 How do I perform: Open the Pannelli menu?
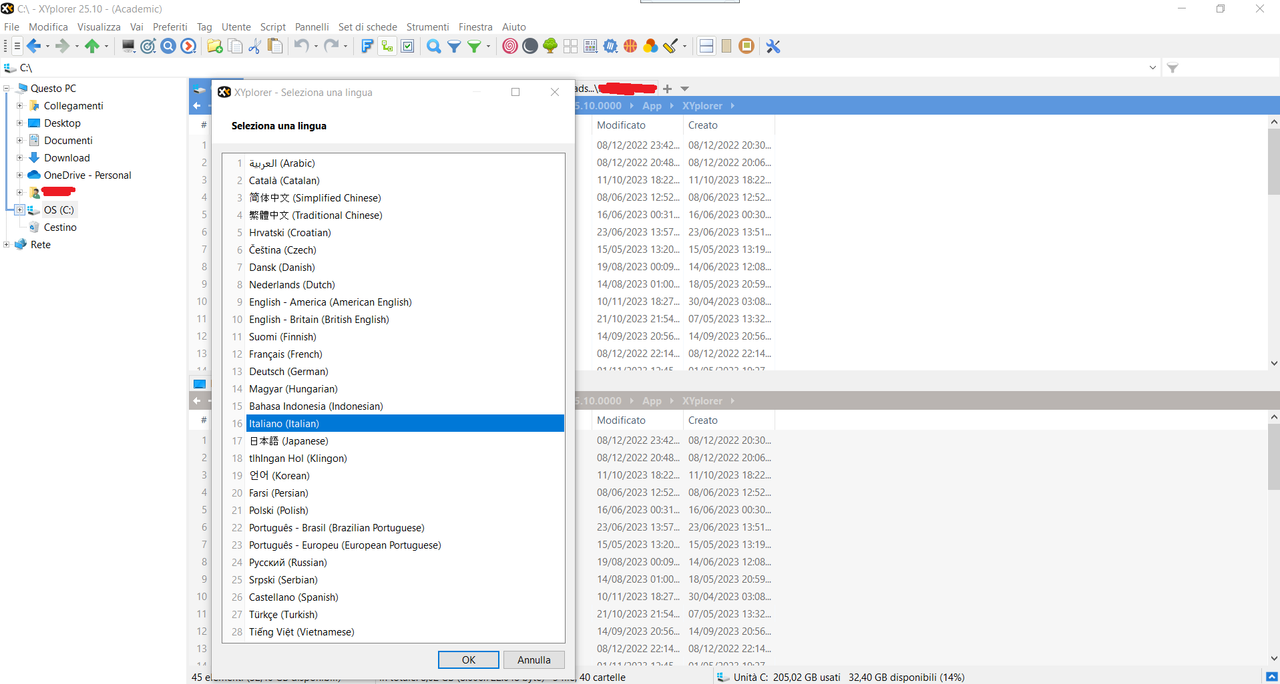click(x=312, y=27)
